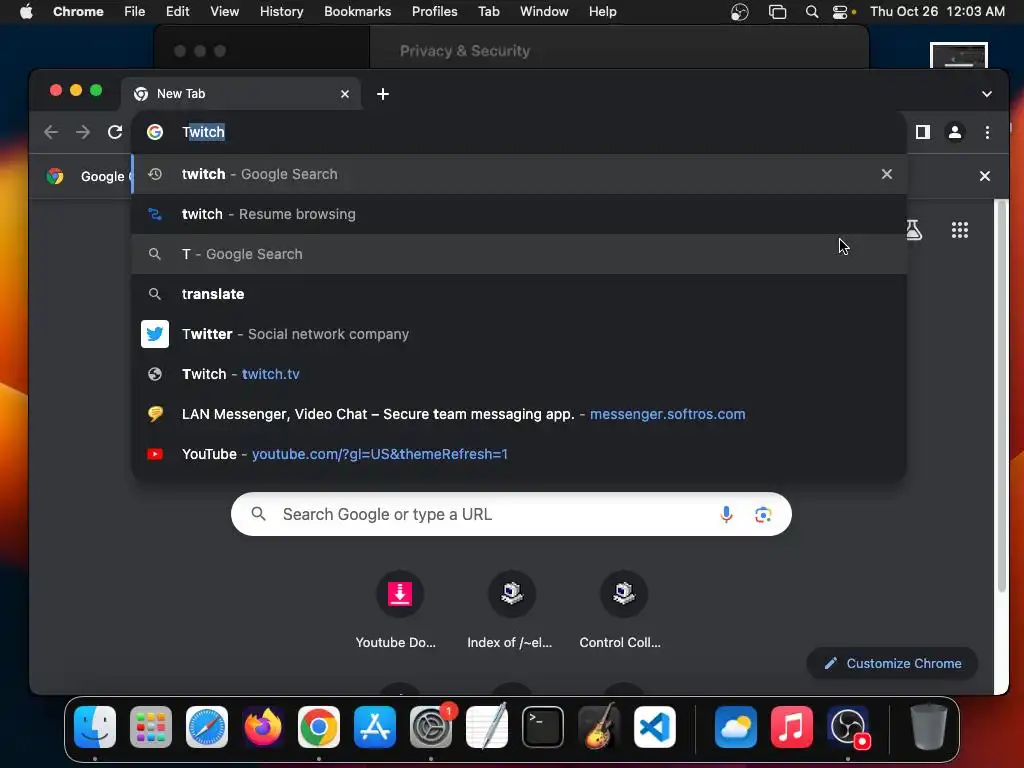Open the Chrome side panel icon
Viewport: 1024px width, 768px height.
[x=923, y=132]
